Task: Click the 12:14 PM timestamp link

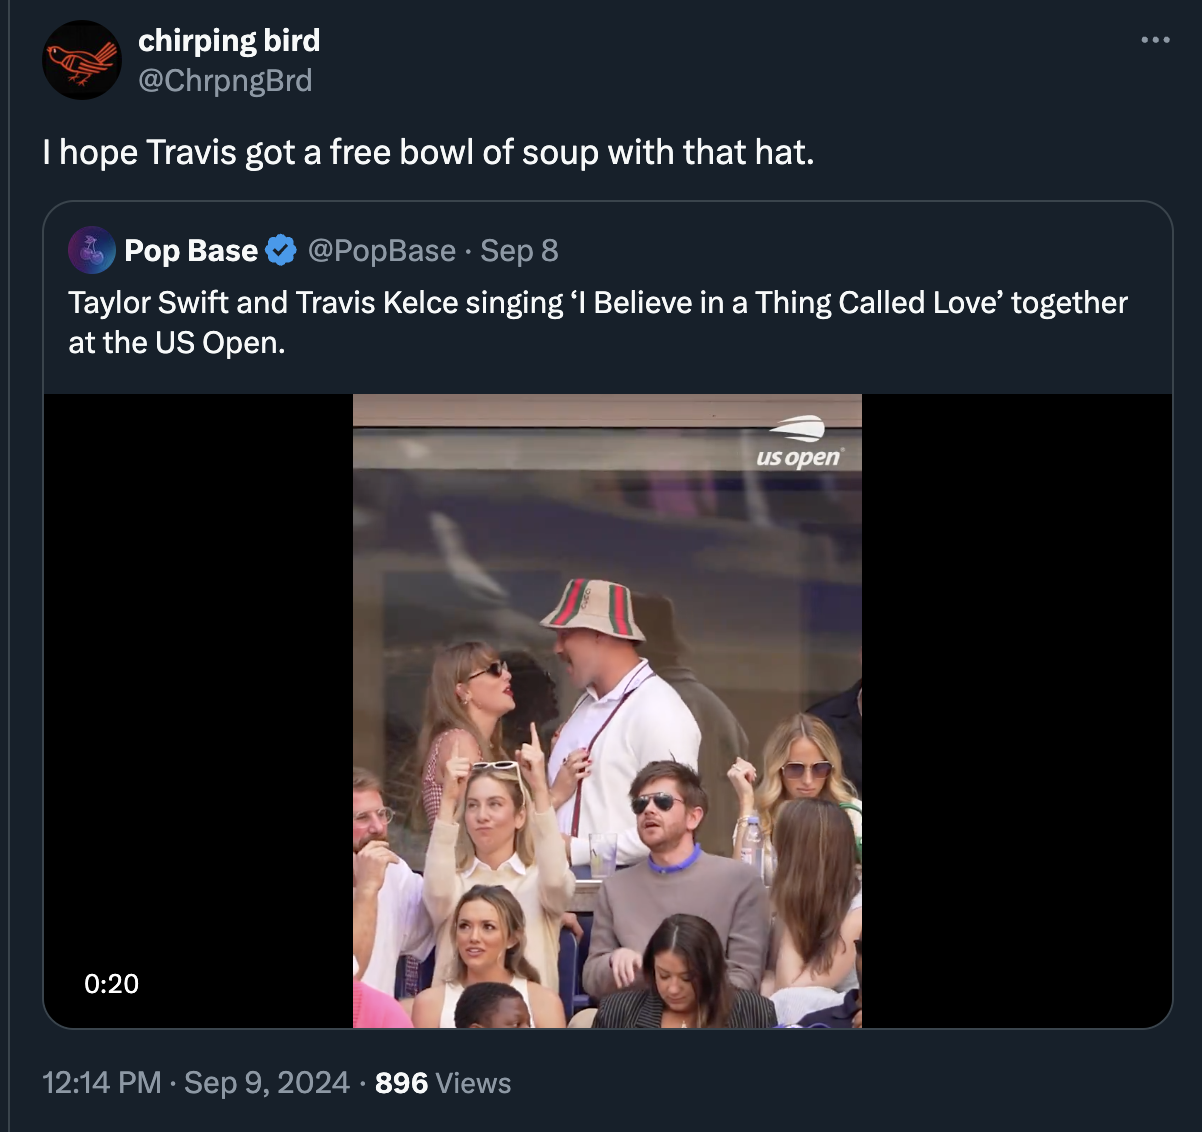Action: pyautogui.click(x=100, y=1083)
